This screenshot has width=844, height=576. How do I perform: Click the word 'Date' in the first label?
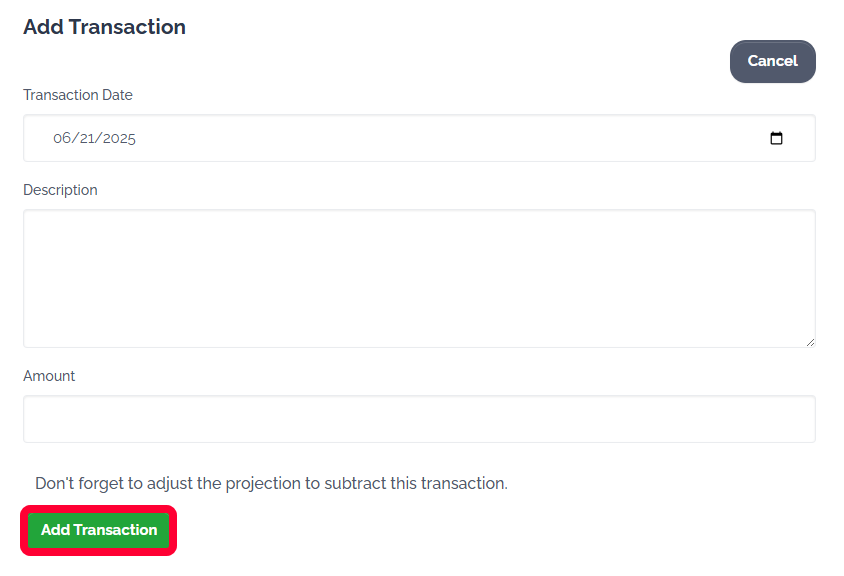[x=115, y=95]
